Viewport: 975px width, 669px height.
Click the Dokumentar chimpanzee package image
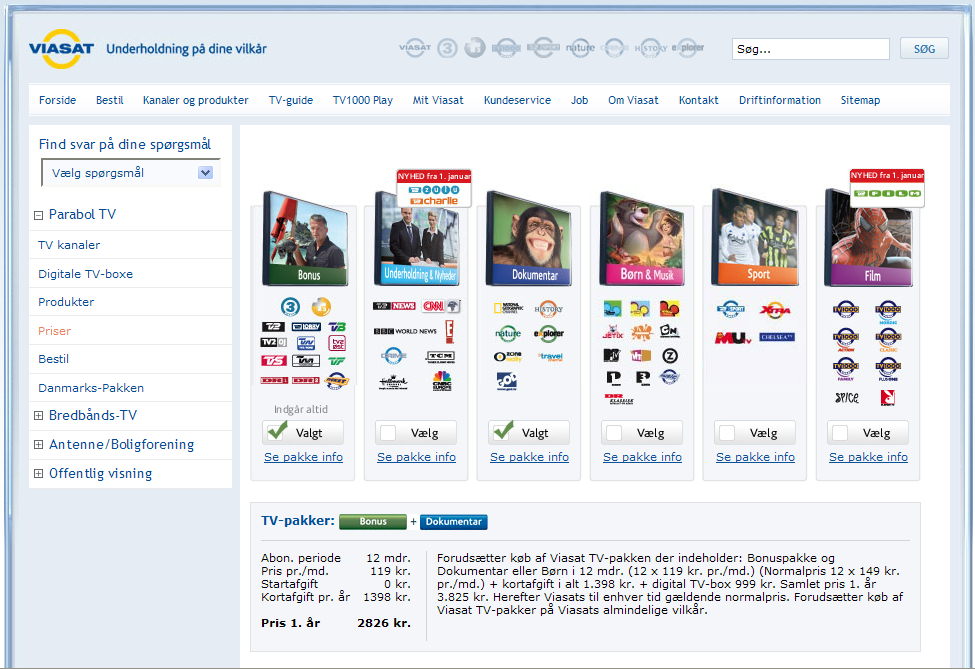pos(529,239)
